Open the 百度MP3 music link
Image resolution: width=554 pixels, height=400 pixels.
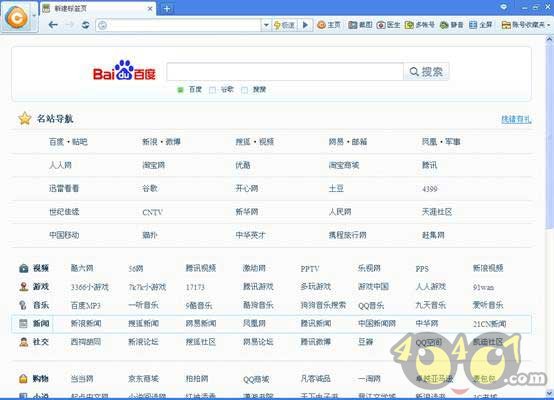coord(86,305)
